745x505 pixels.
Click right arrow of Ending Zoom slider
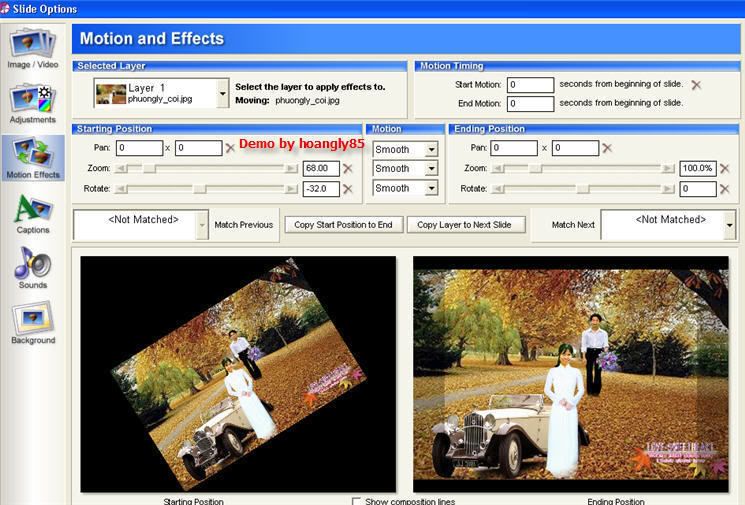(x=668, y=169)
